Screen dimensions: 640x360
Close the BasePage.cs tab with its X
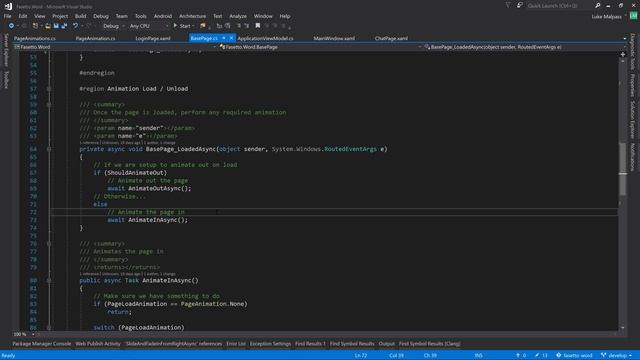click(231, 38)
